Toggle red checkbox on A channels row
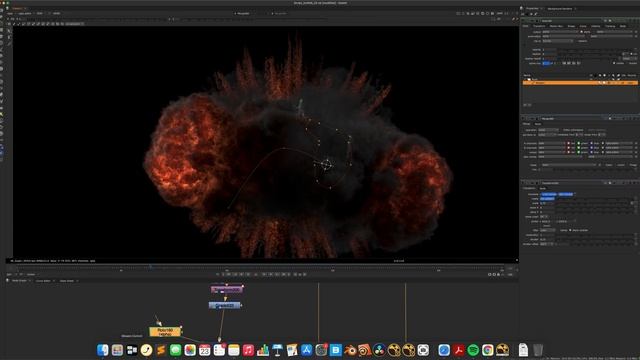Screen dimensions: 640x360 [569, 143]
